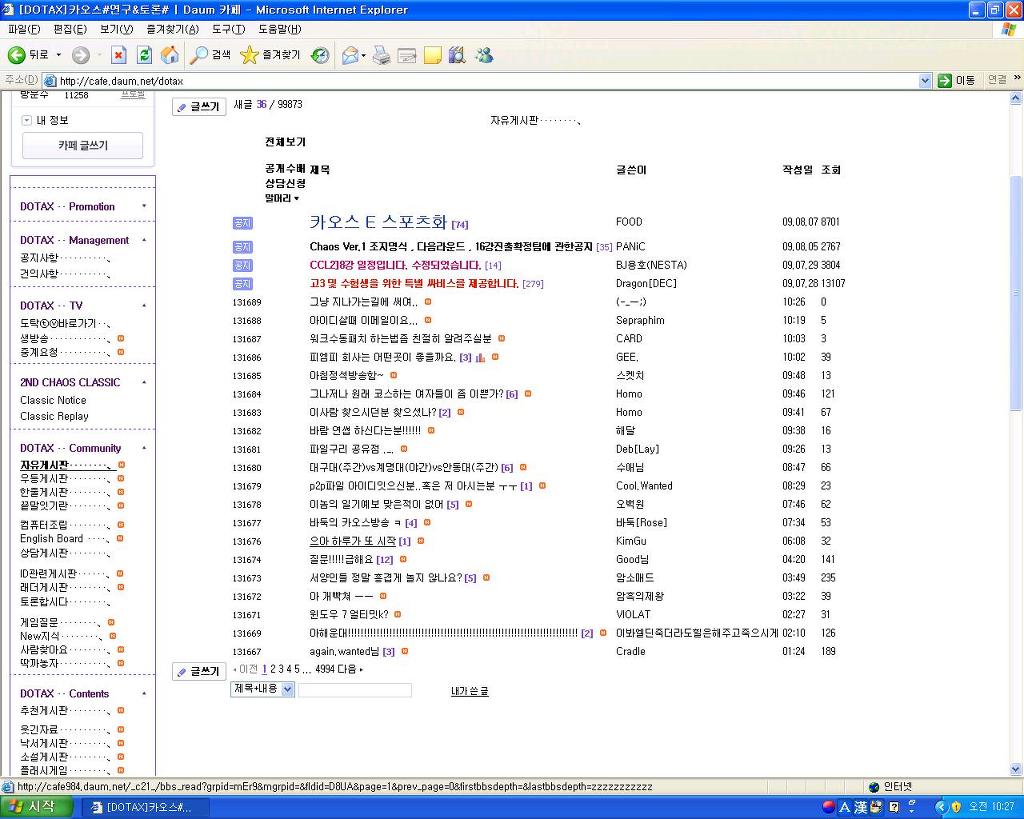The width and height of the screenshot is (1024, 819).
Task: Click the bottom 글쓰기 button near pagination
Action: point(199,671)
